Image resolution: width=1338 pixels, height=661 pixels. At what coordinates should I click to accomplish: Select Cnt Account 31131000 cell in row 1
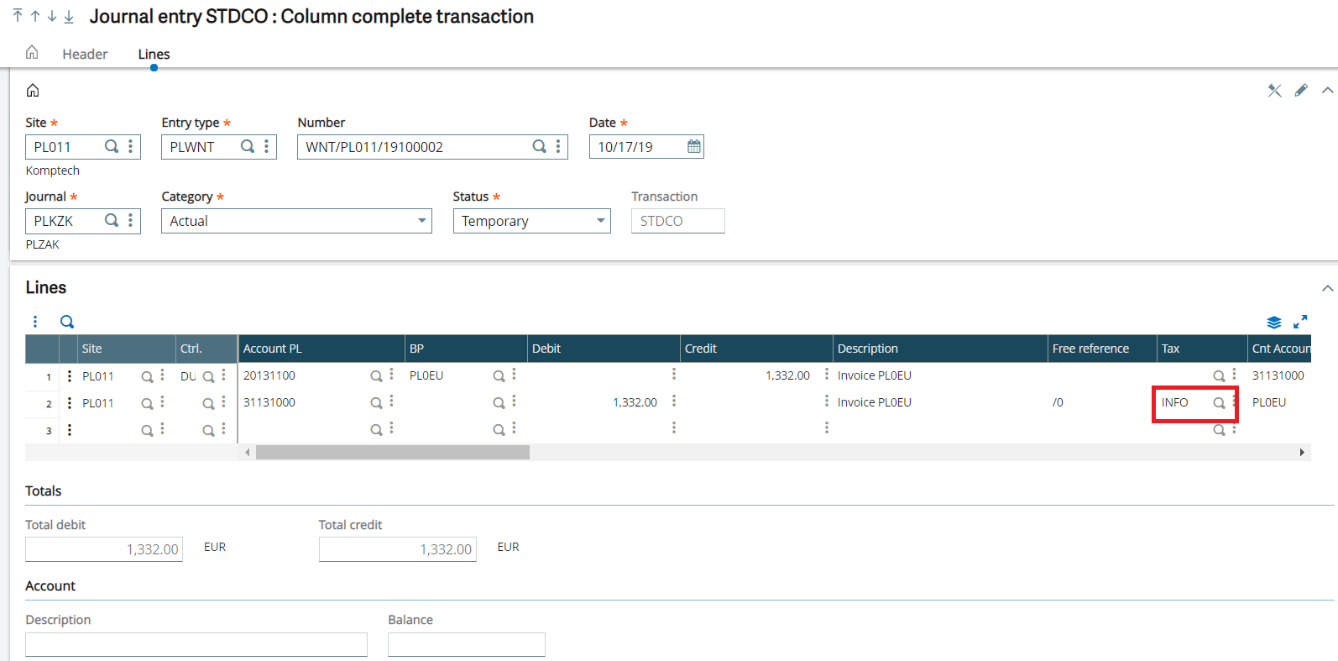[1278, 376]
